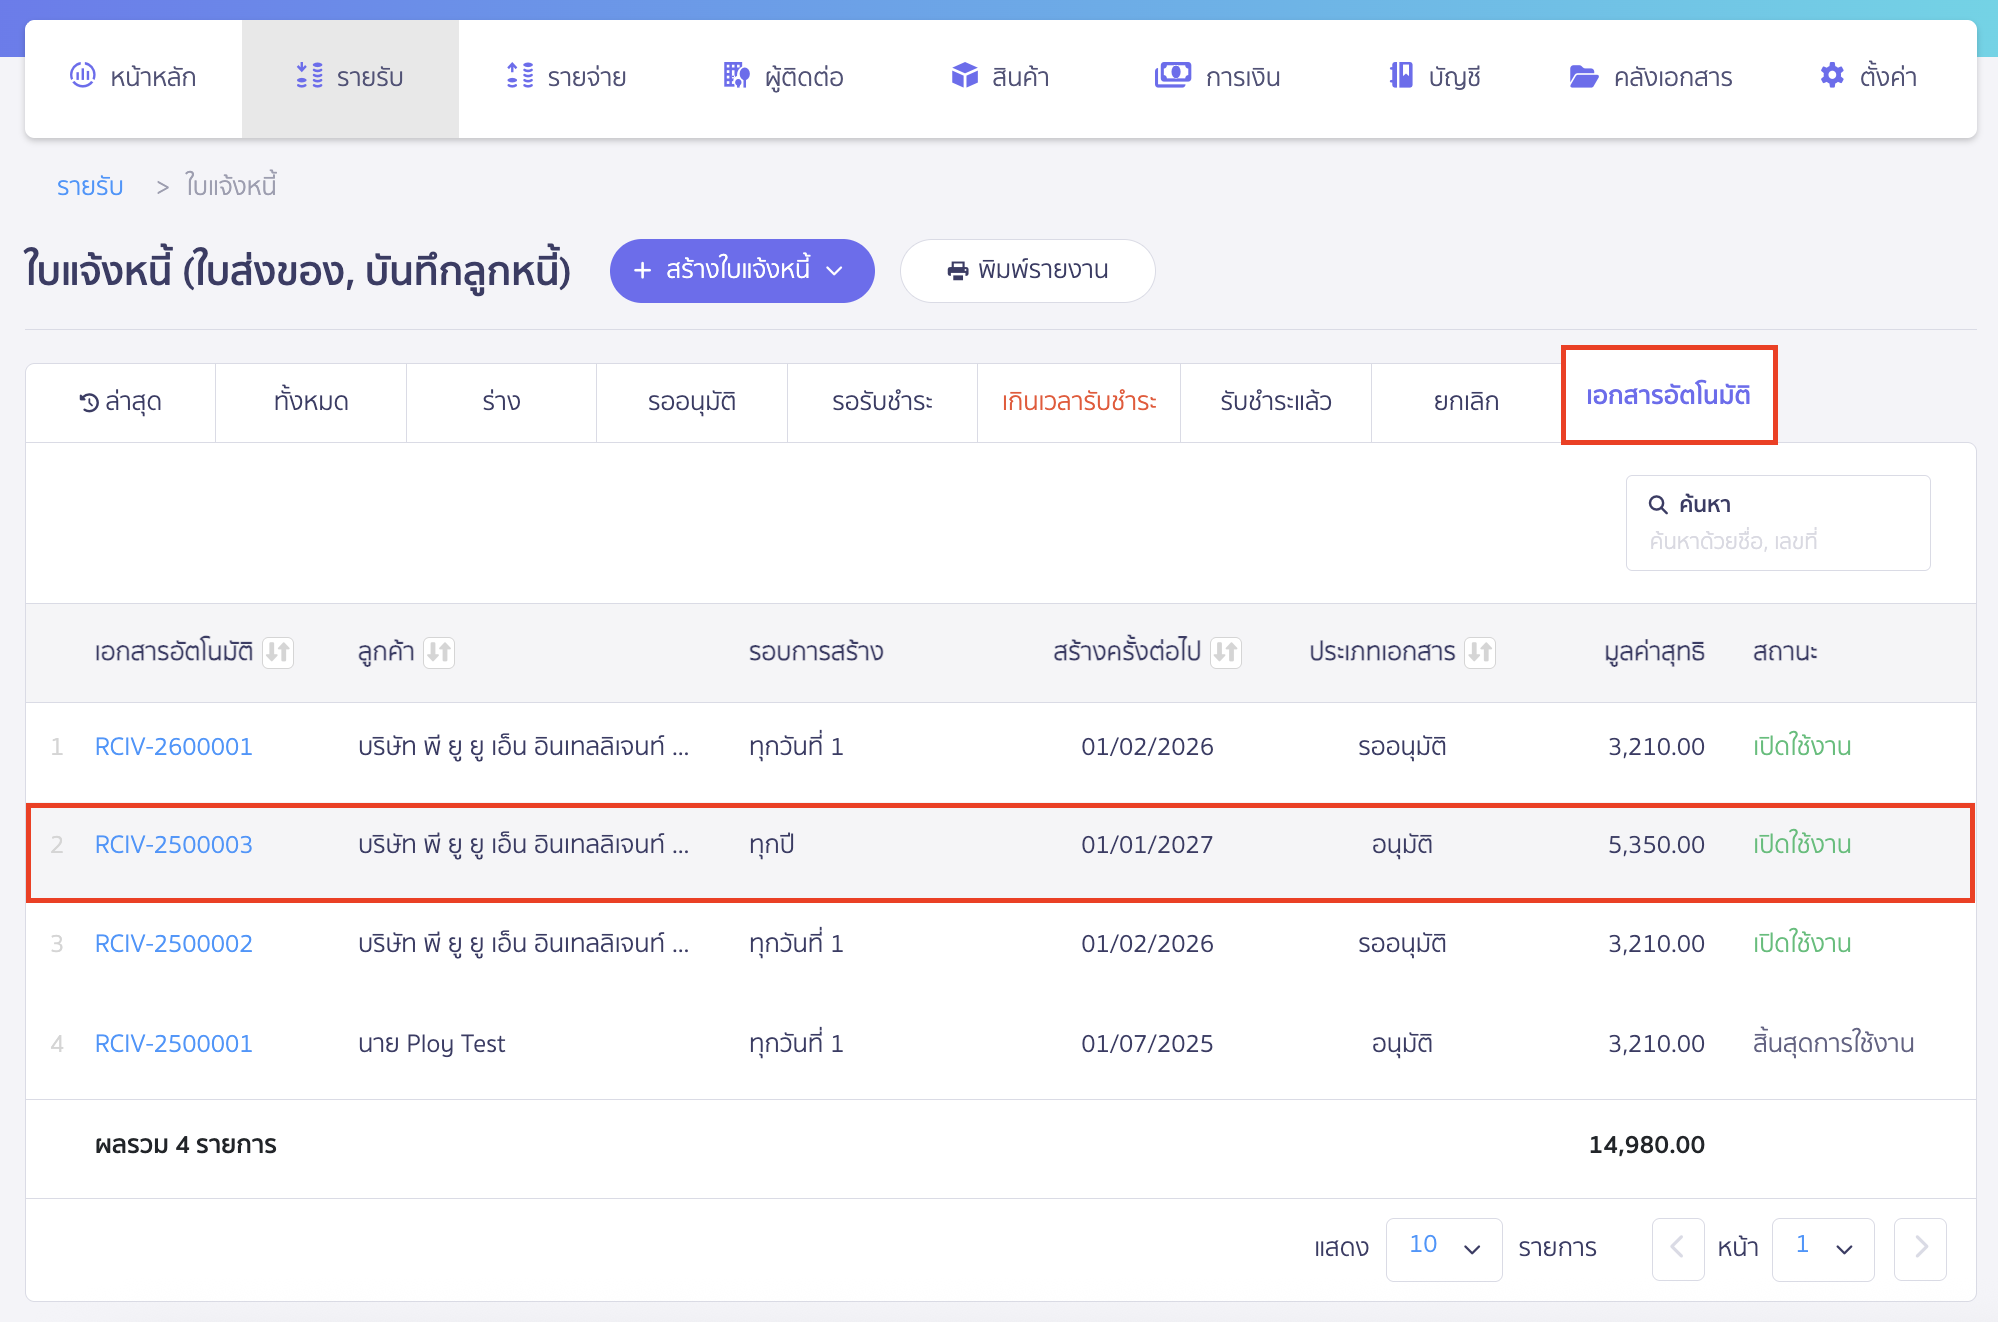Open the rows-per-page dropdown showing 10

click(x=1443, y=1248)
